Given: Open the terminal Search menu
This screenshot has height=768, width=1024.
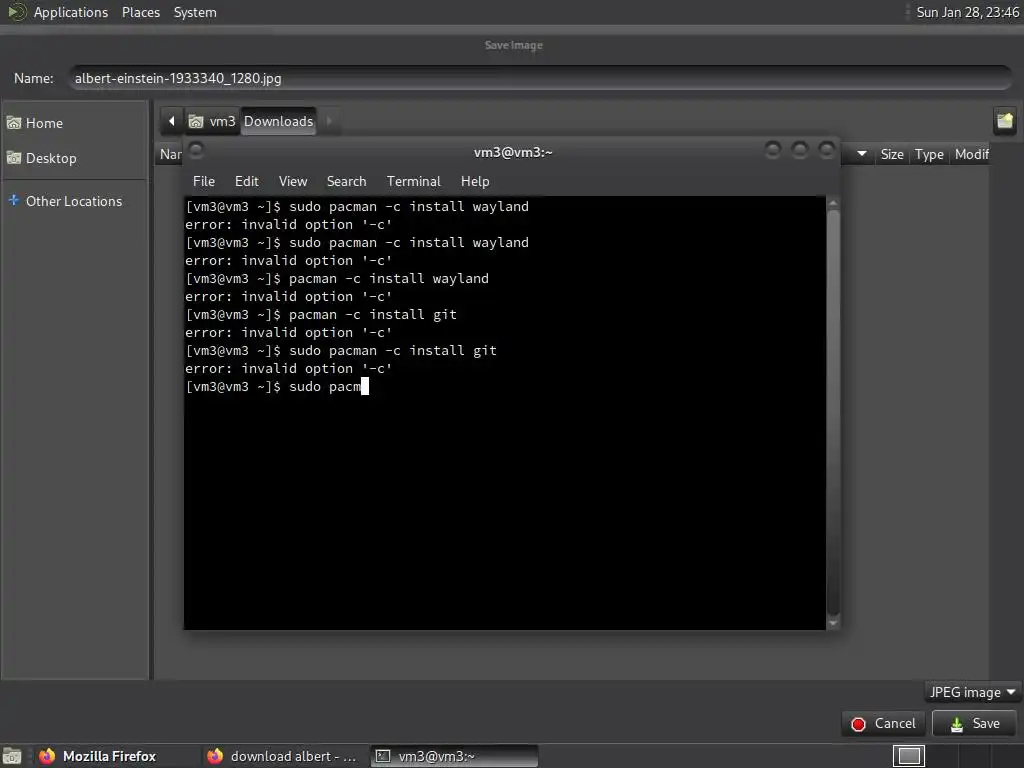Looking at the screenshot, I should pos(346,182).
